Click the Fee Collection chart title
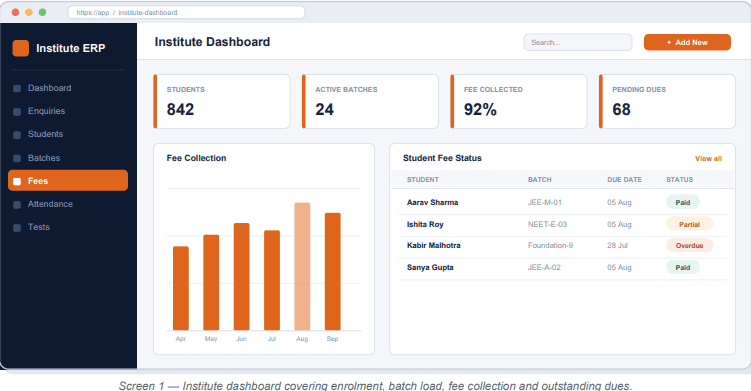The image size is (751, 391). (196, 158)
